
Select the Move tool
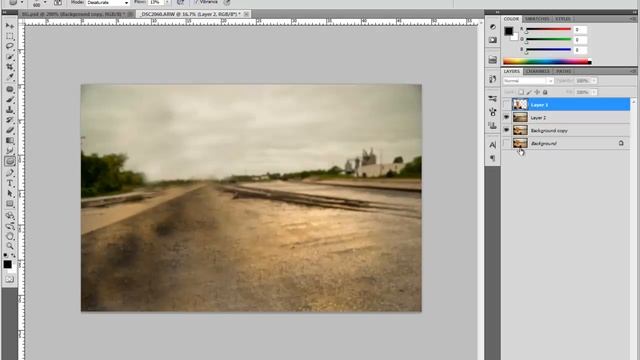pos(10,26)
